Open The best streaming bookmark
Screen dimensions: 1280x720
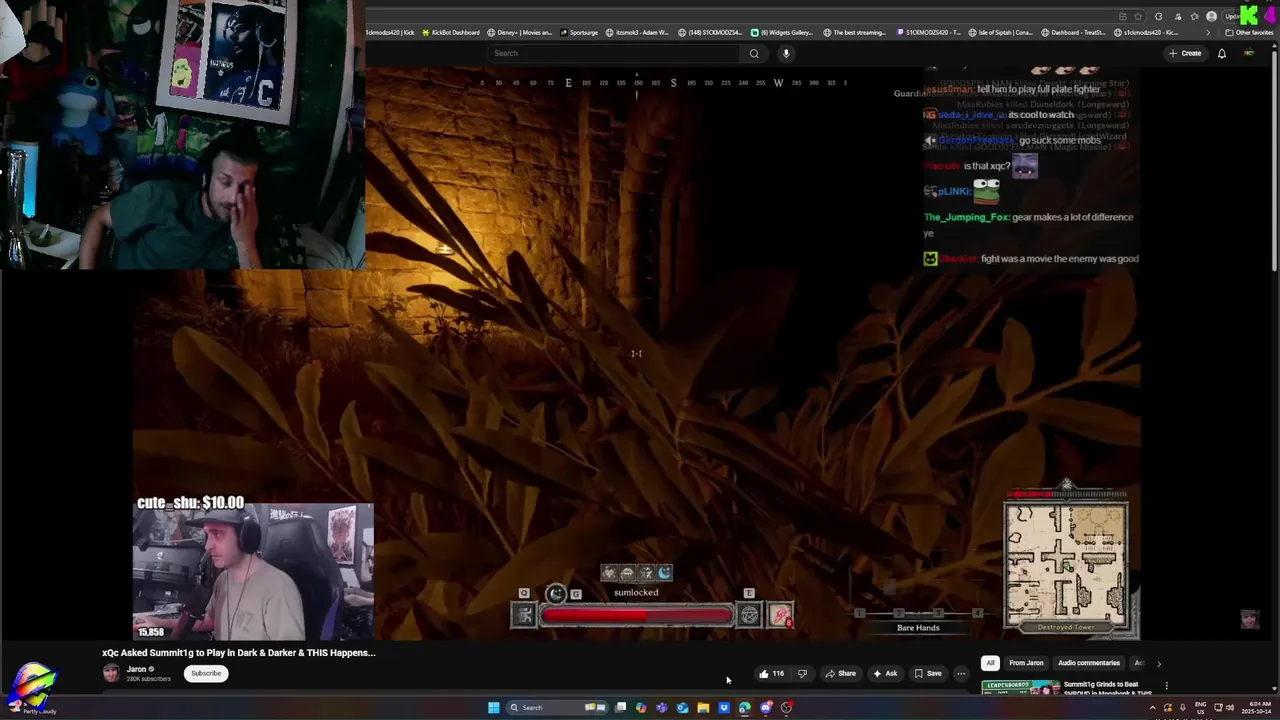pos(854,32)
